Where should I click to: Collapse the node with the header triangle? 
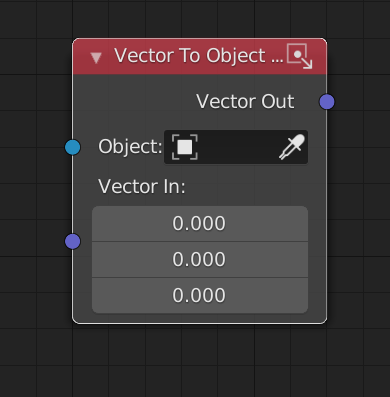[96, 57]
